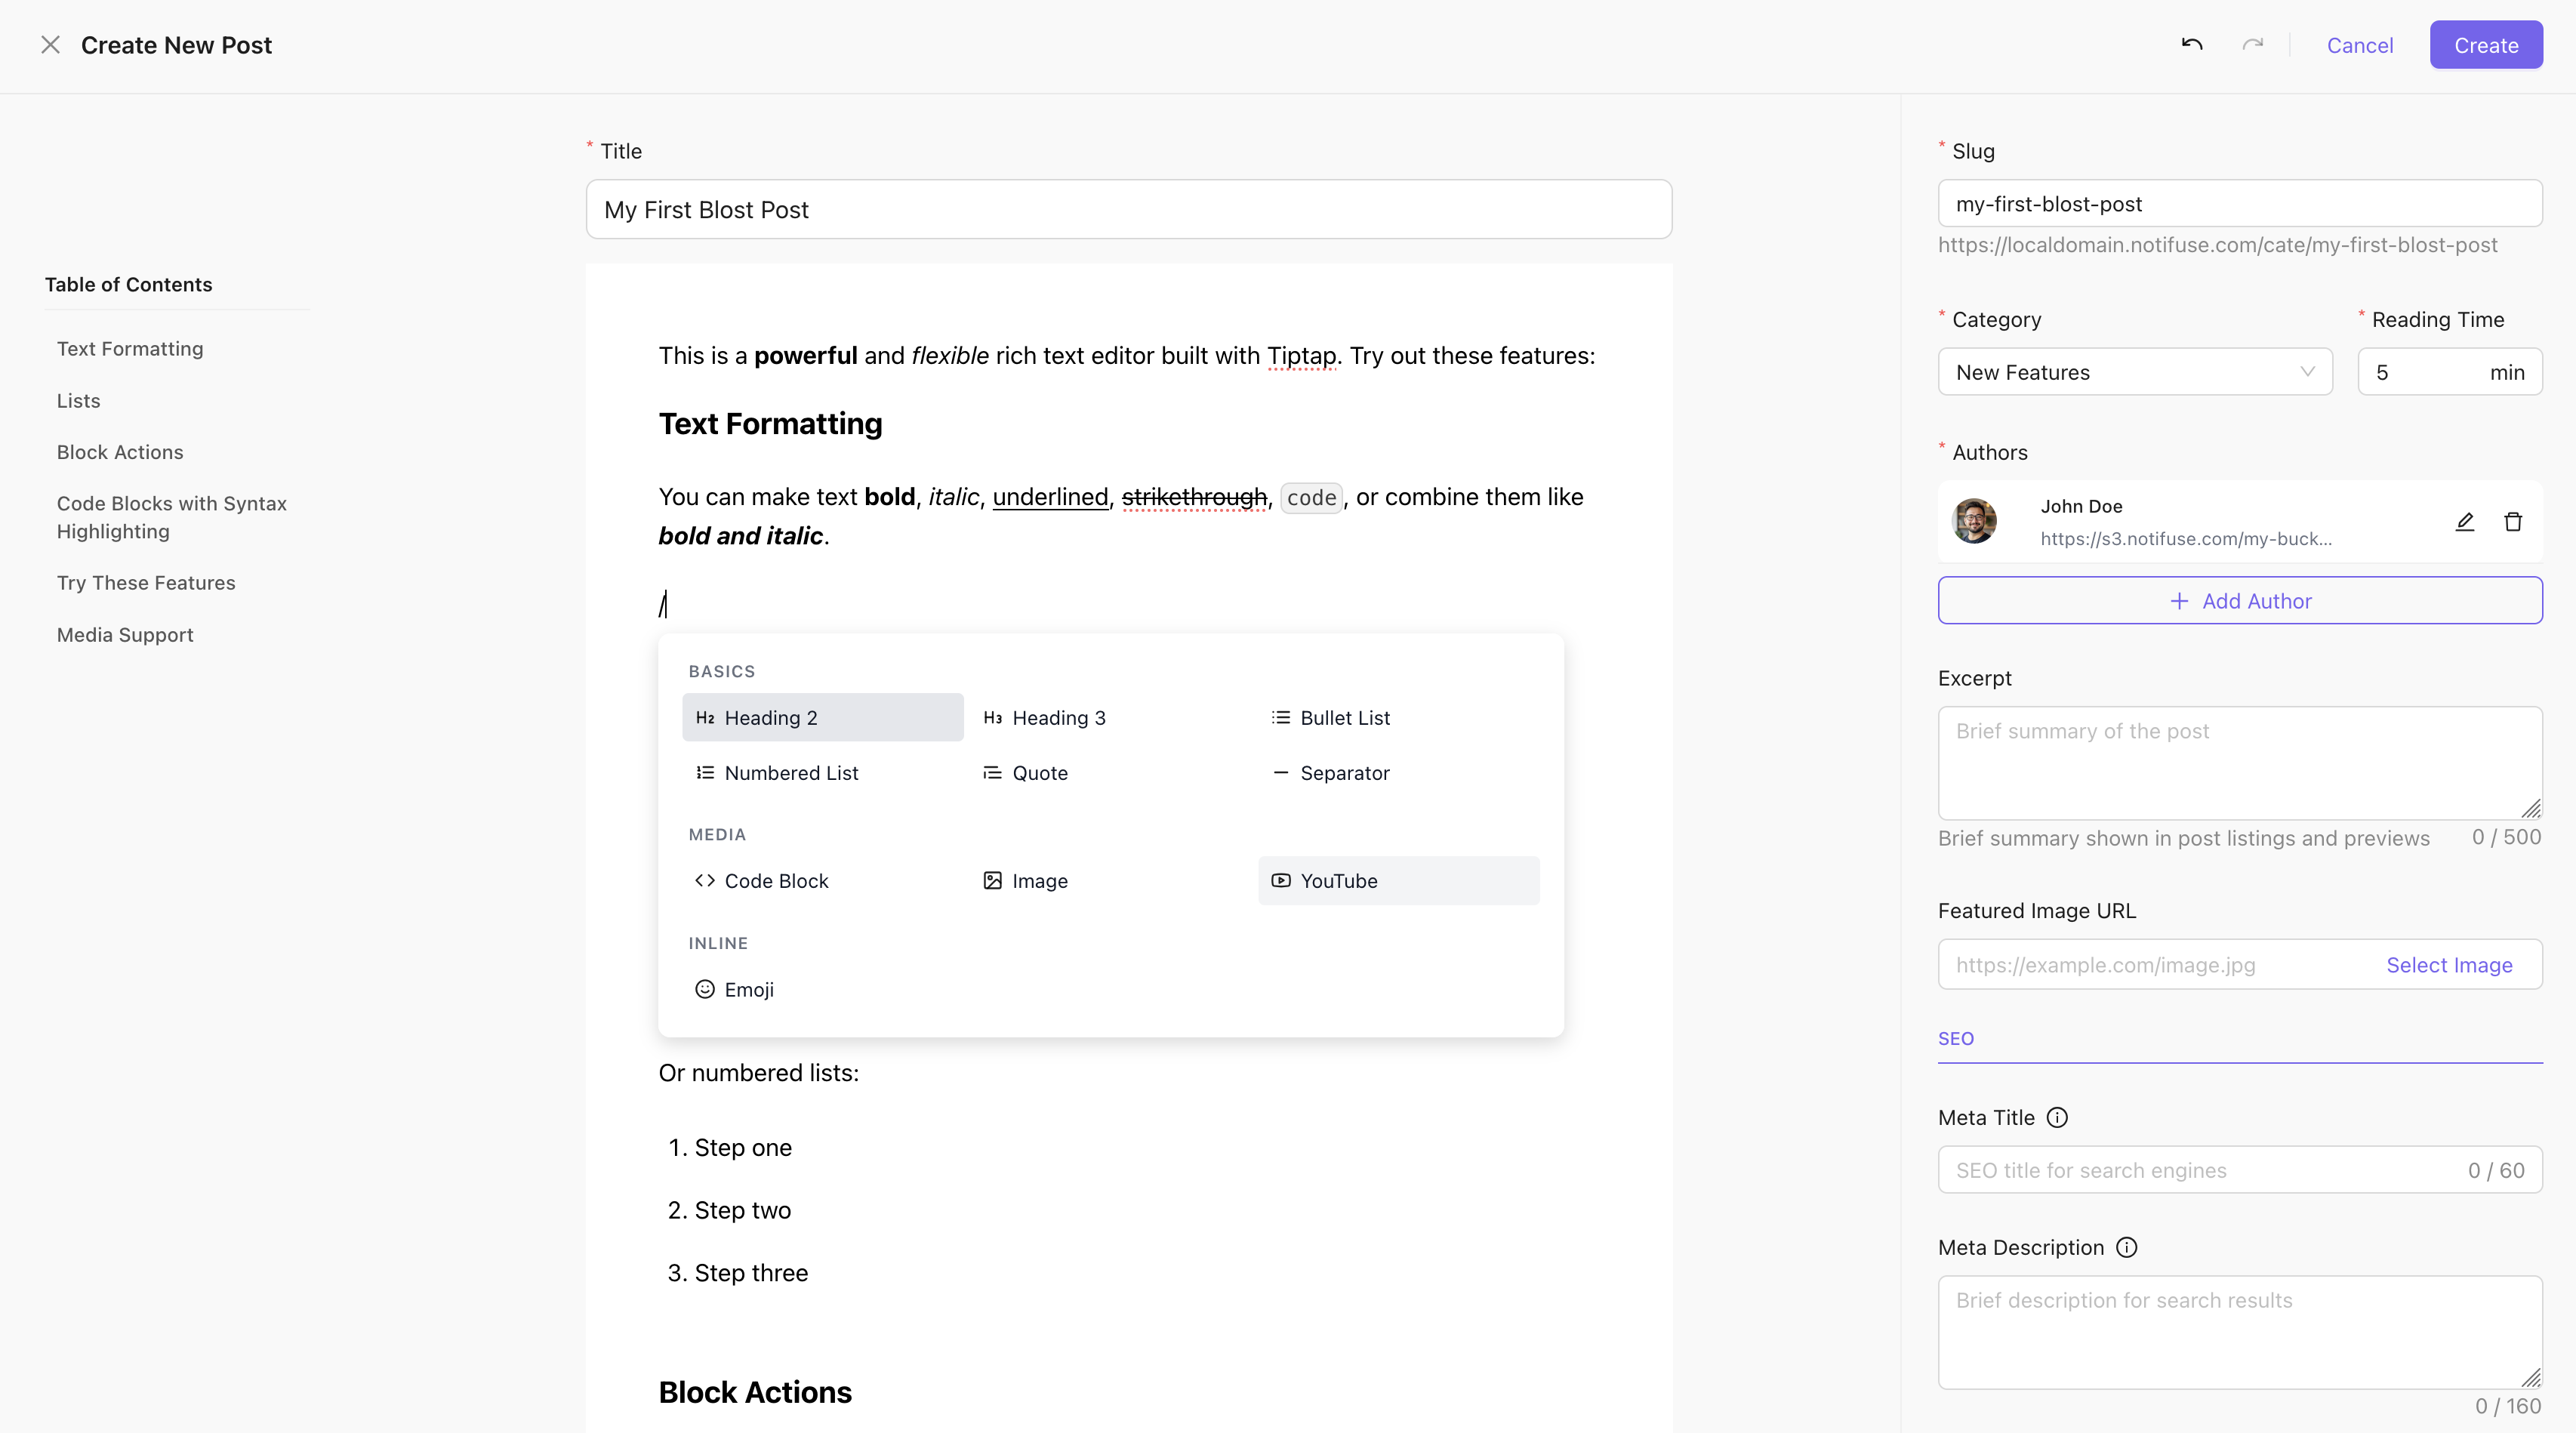The width and height of the screenshot is (2576, 1433).
Task: Delete John Doe author with trash icon
Action: pyautogui.click(x=2512, y=521)
